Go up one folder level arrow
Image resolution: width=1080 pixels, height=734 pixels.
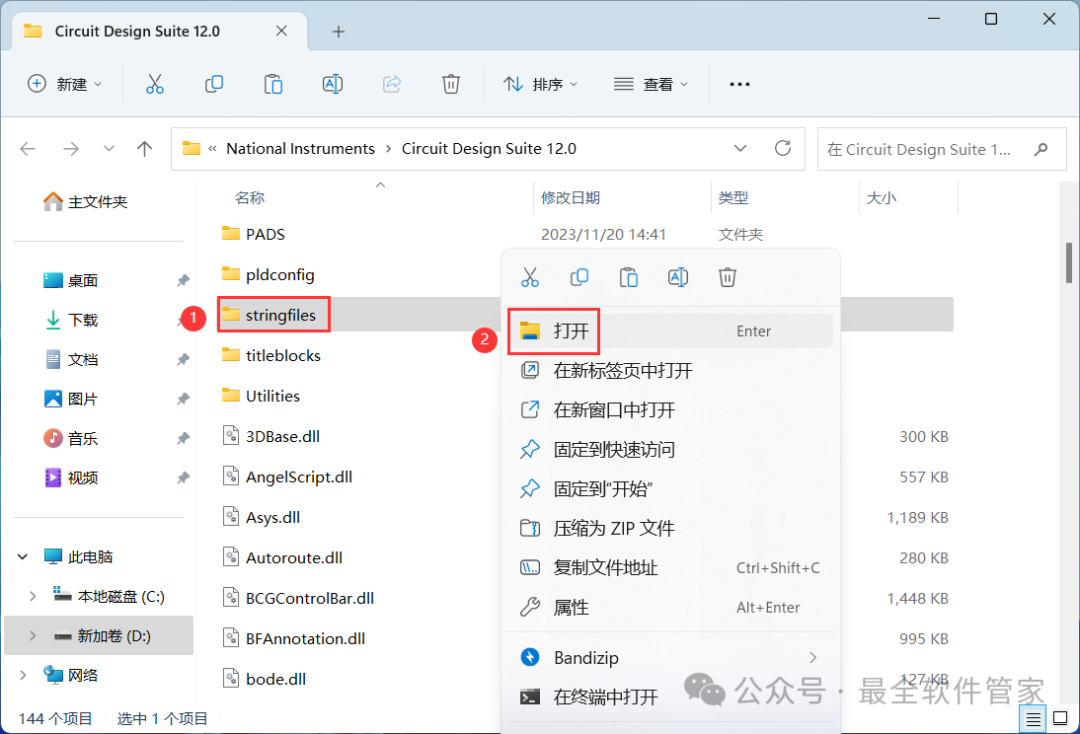[x=145, y=149]
